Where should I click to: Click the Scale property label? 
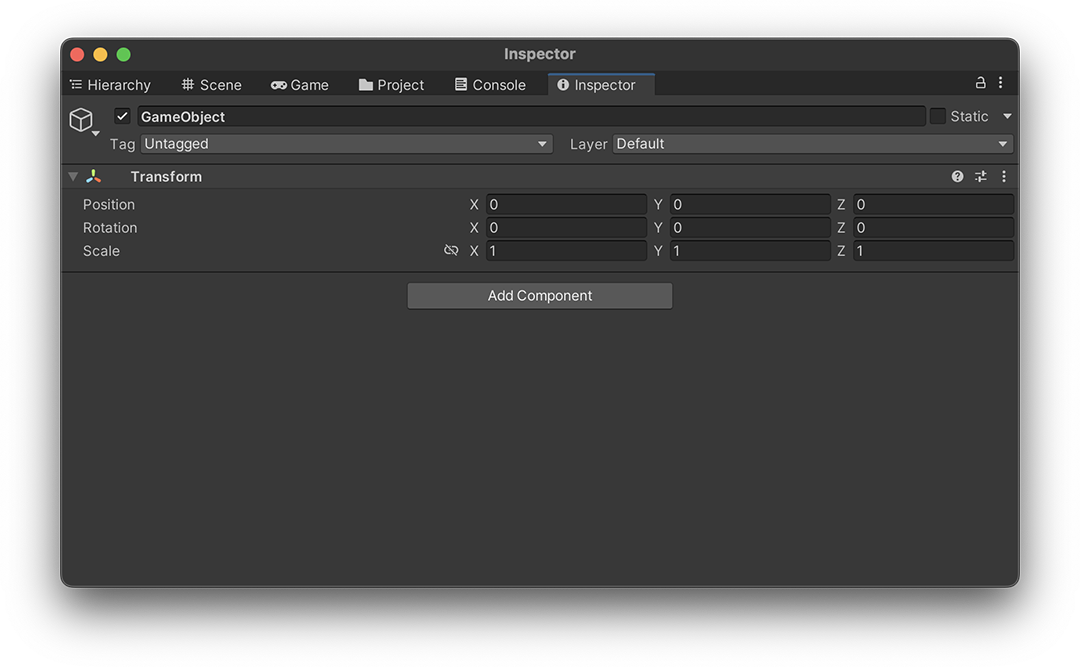101,251
